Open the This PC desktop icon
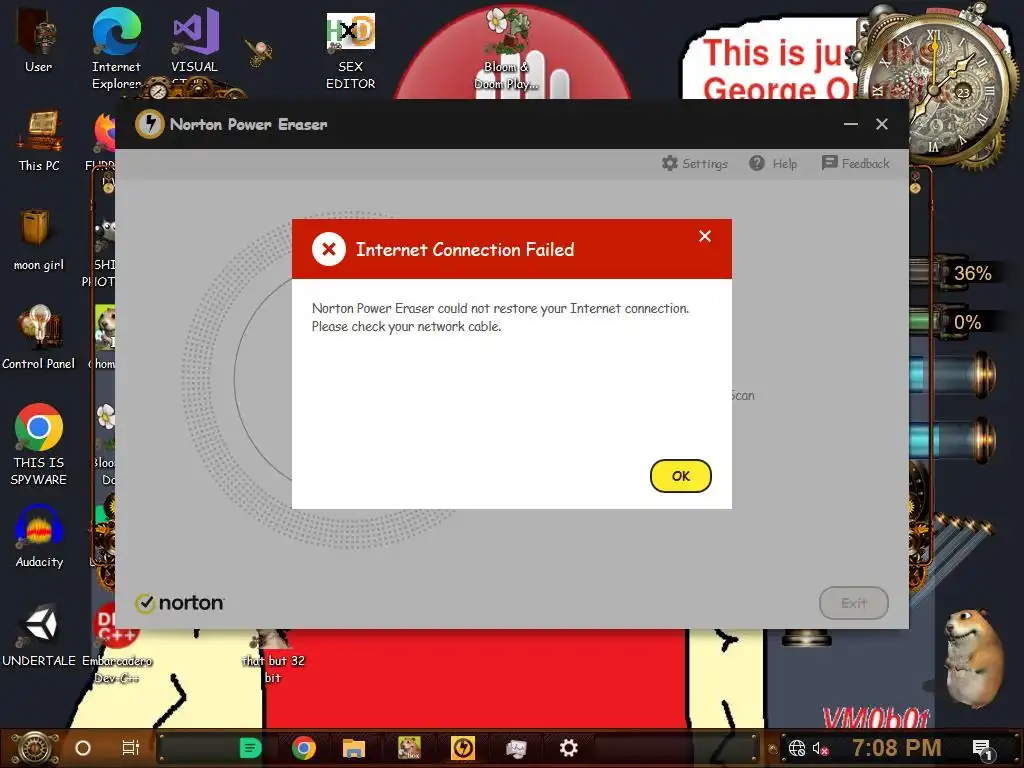The height and width of the screenshot is (768, 1024). point(39,140)
